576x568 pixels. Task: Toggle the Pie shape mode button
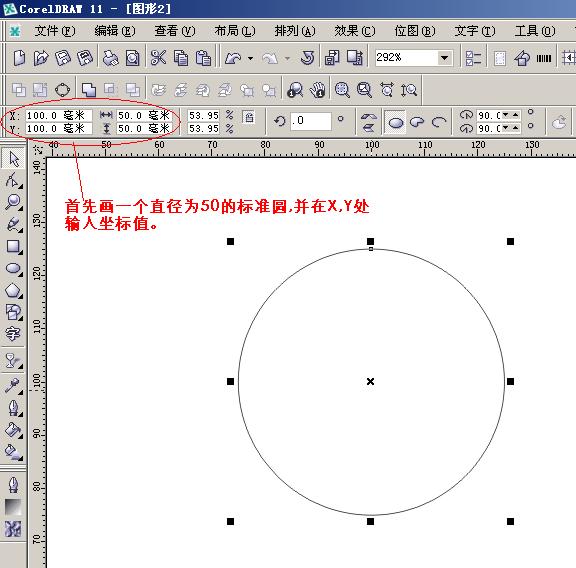417,122
